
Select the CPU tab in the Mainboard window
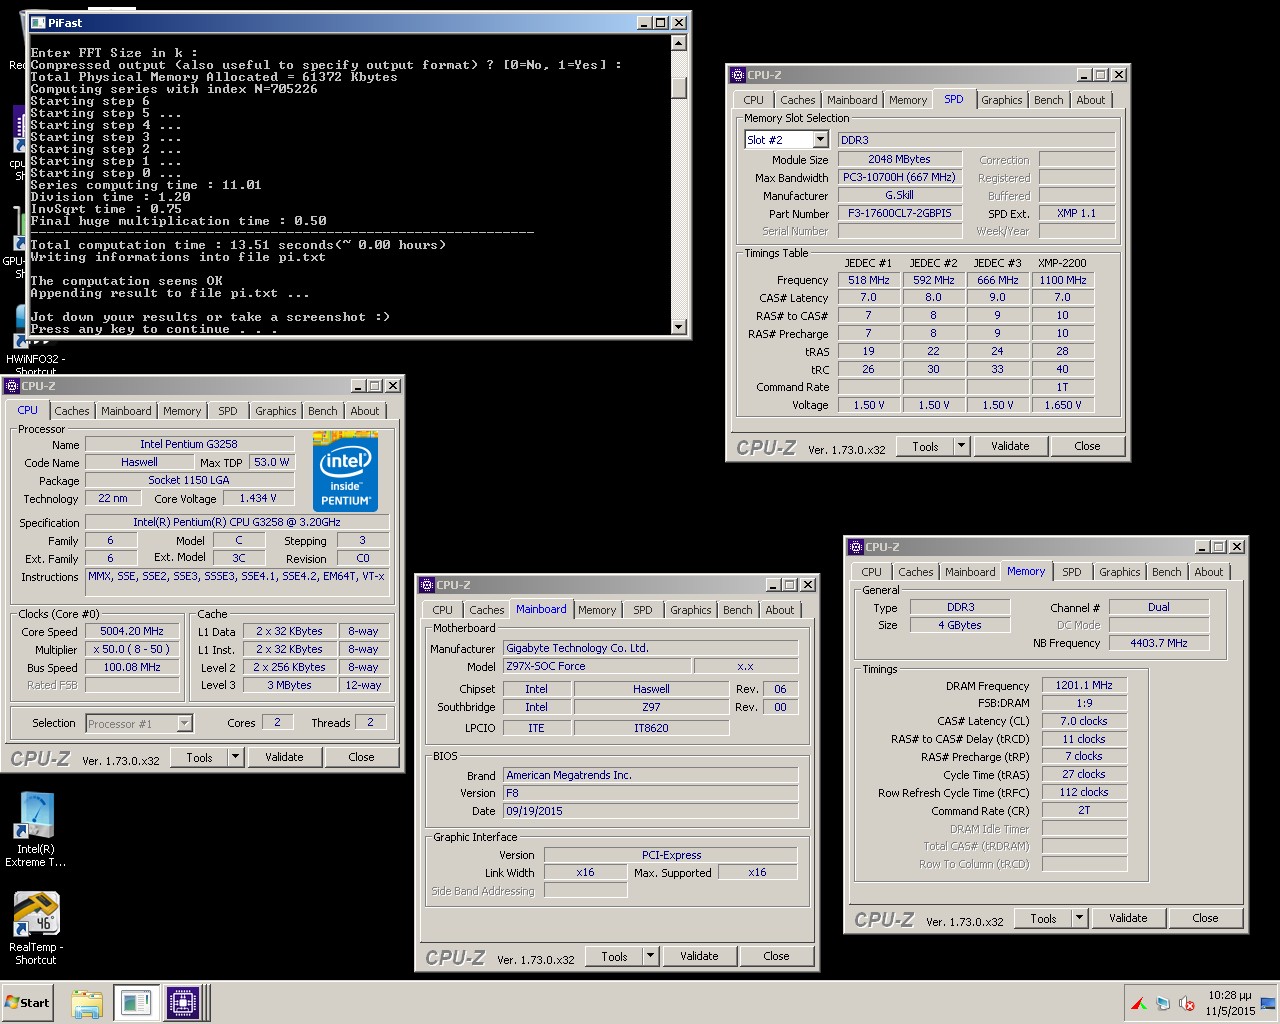pyautogui.click(x=442, y=610)
